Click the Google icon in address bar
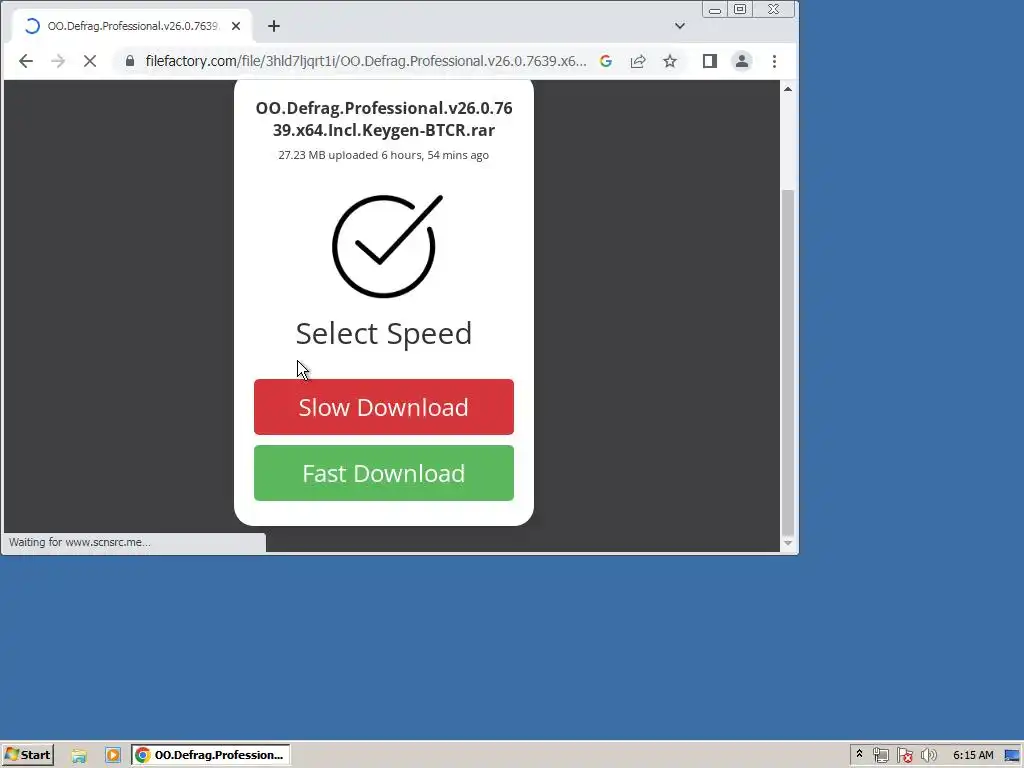 pyautogui.click(x=606, y=61)
